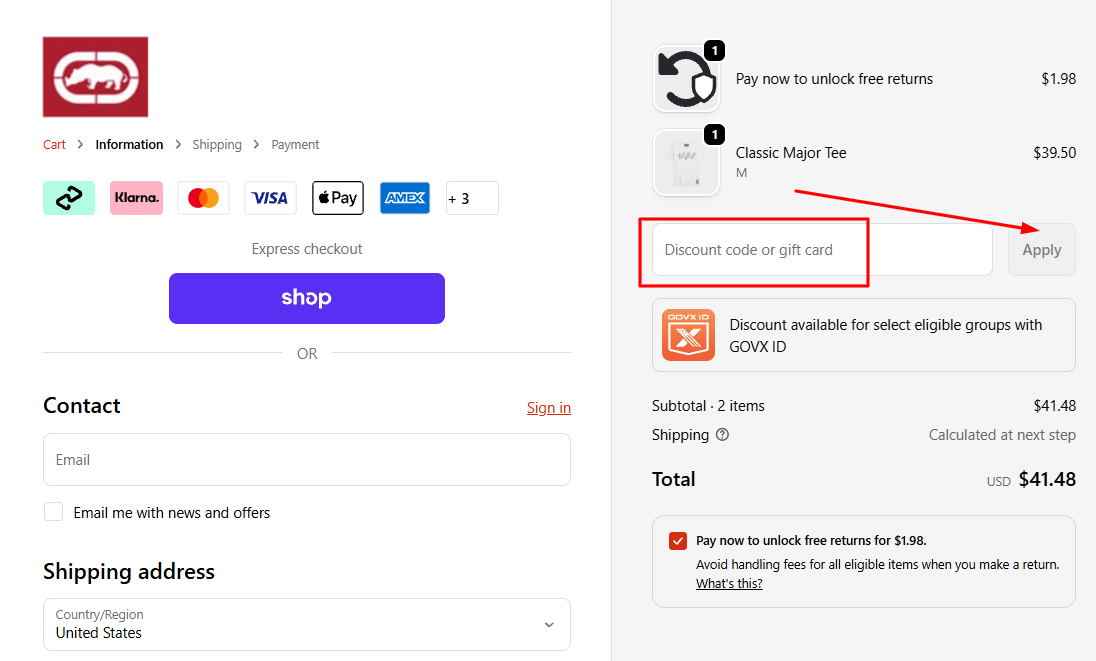This screenshot has height=661, width=1096.
Task: Click the Ecko rhino logo
Action: click(x=95, y=76)
